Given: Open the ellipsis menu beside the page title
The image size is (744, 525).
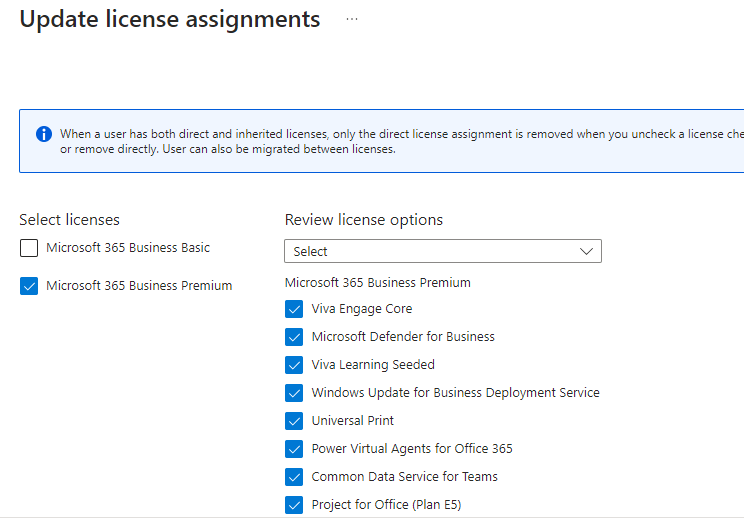Looking at the screenshot, I should click(352, 19).
